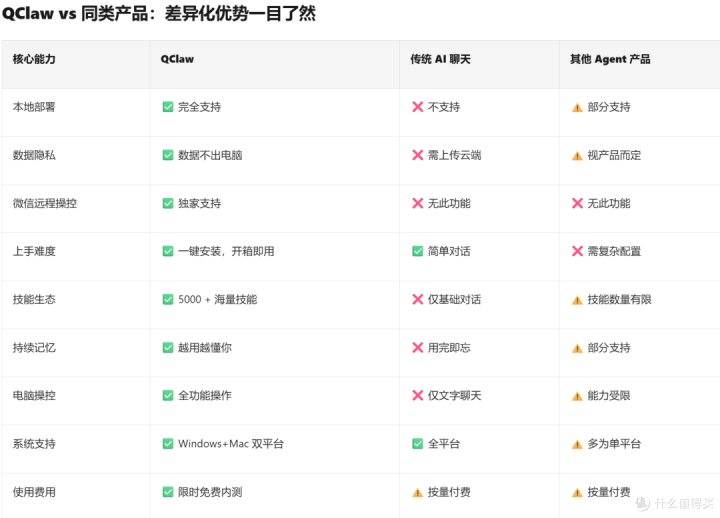Click the green check beside 限时免费内测
Screen dimensions: 720x518
(168, 491)
